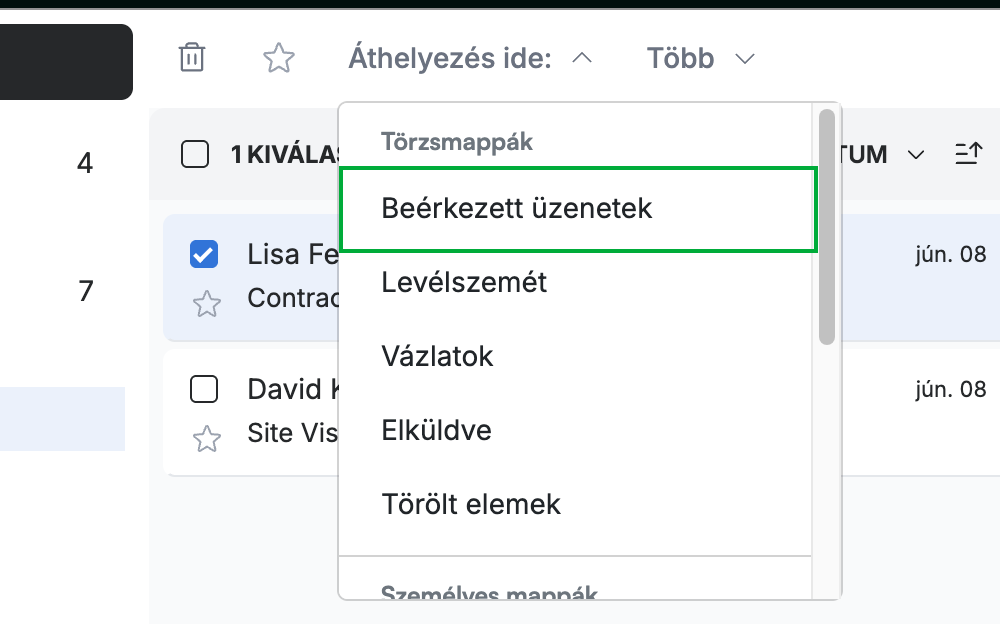Image resolution: width=1000 pixels, height=624 pixels.
Task: Star the selected message via toolbar star
Action: point(279,58)
